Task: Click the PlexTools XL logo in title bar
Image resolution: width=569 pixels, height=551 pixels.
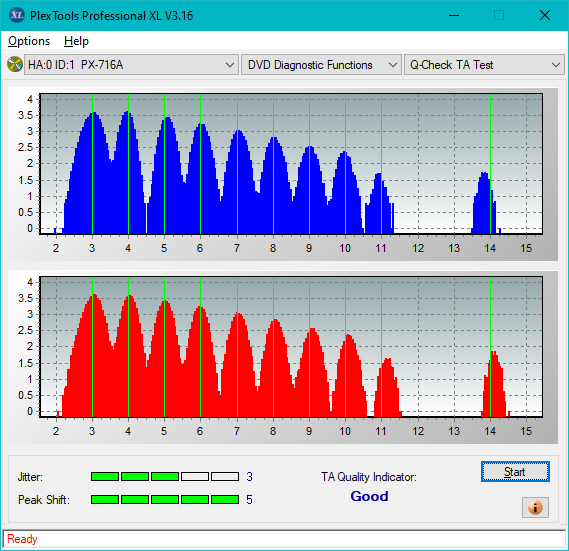Action: click(16, 15)
